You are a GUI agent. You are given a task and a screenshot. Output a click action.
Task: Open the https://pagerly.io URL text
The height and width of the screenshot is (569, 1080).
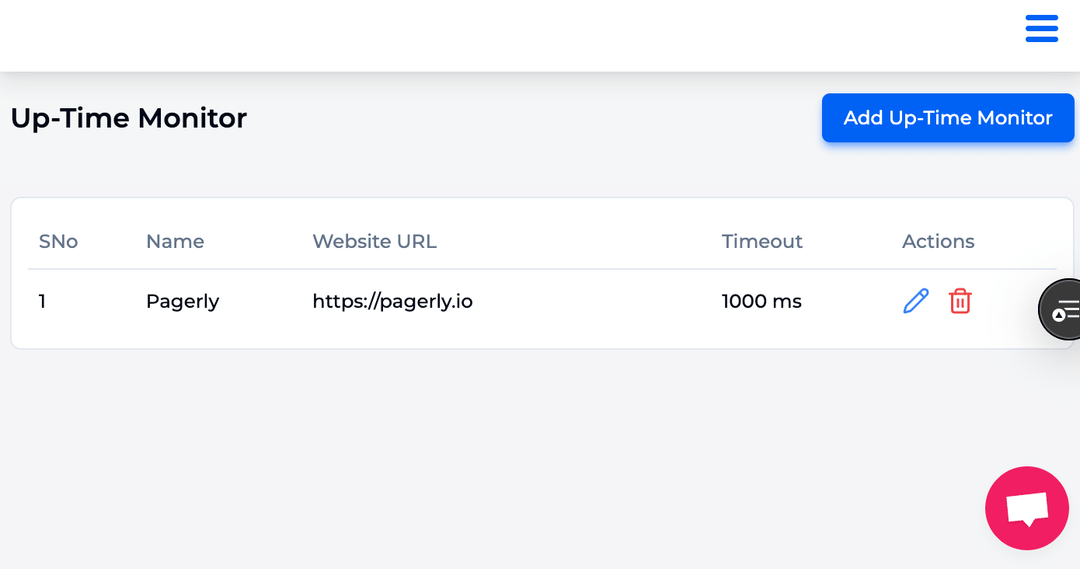(393, 302)
